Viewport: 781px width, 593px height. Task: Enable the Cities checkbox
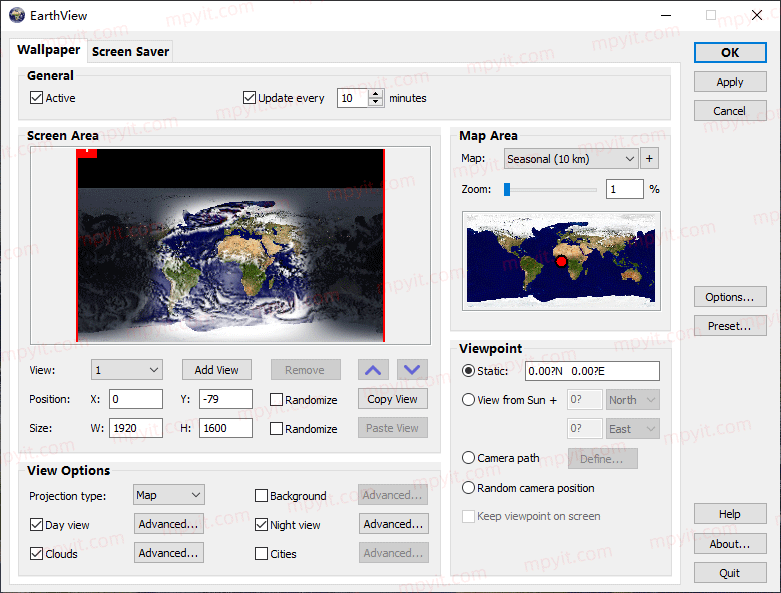[x=261, y=553]
